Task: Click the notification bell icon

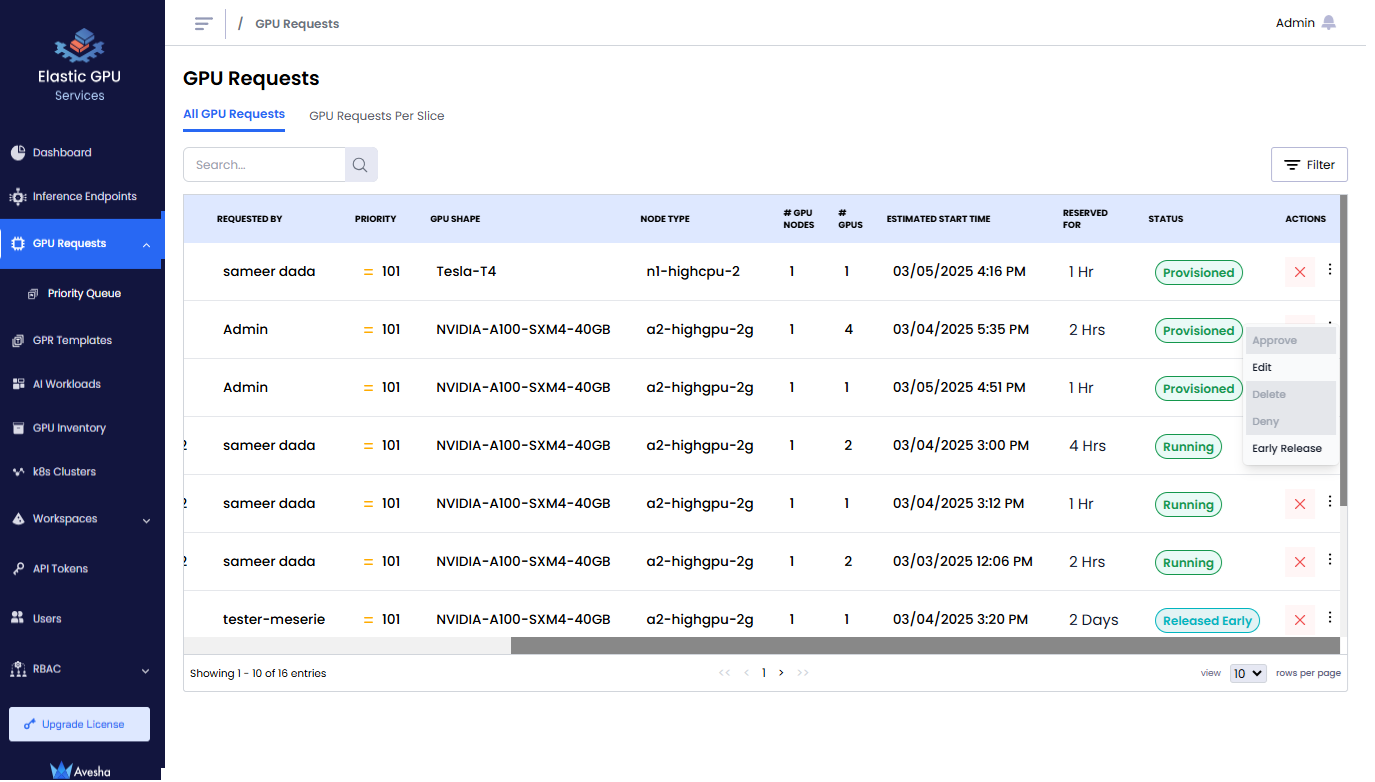Action: click(x=1328, y=23)
